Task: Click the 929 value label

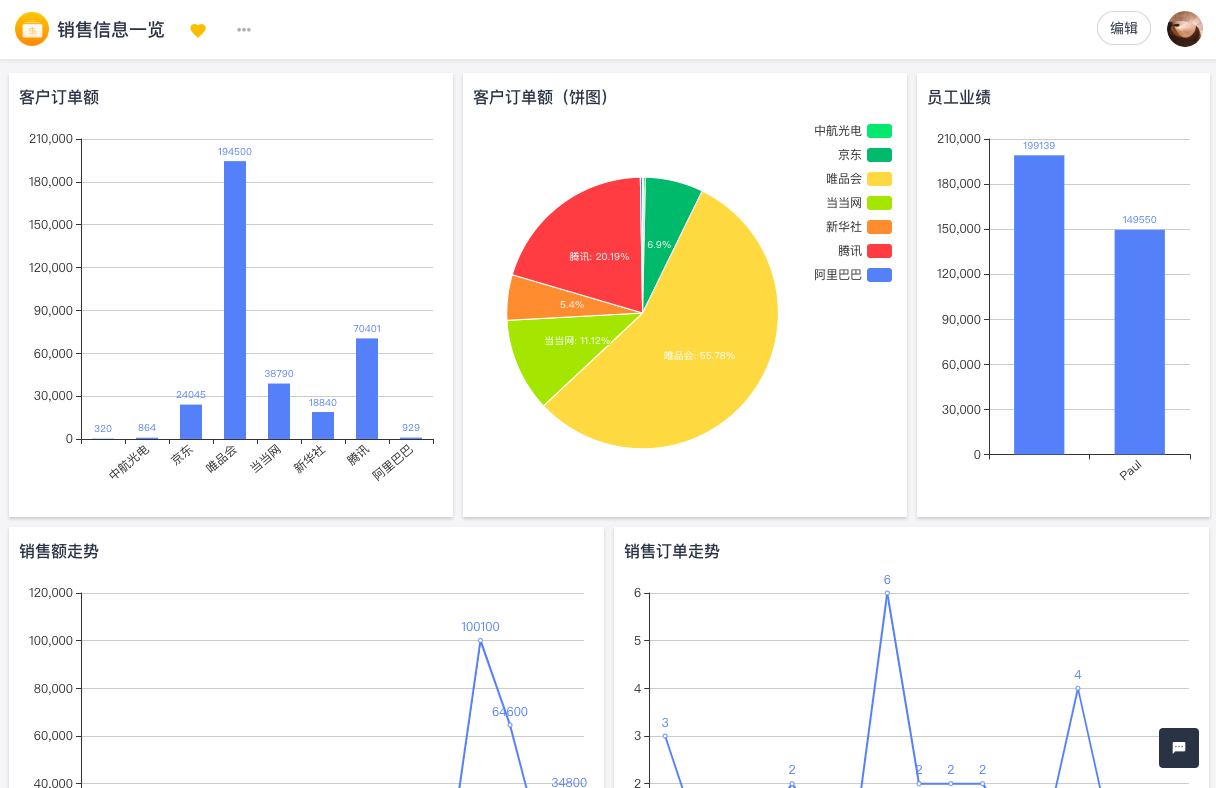Action: 411,427
